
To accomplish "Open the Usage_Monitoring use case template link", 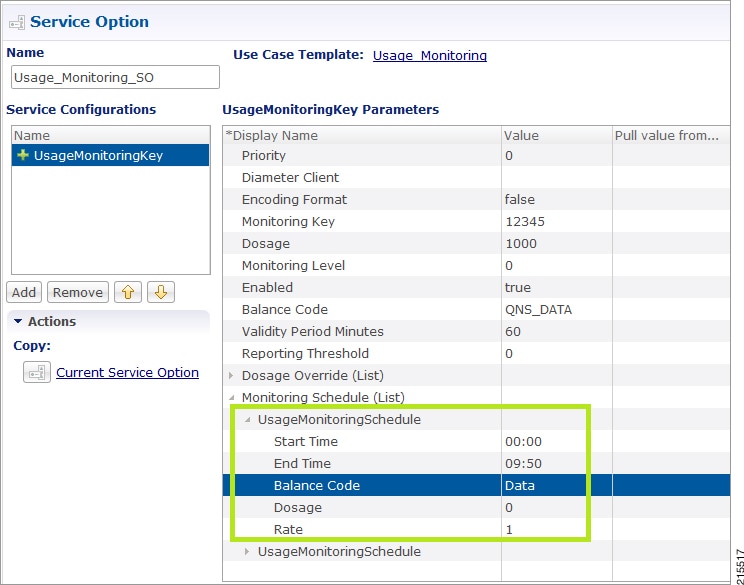I will tap(430, 56).
